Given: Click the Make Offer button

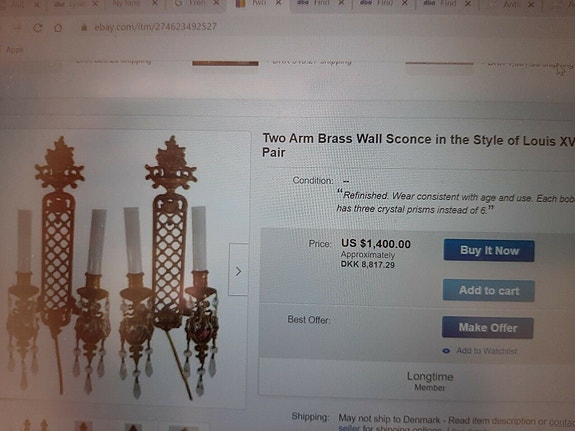Looking at the screenshot, I should (x=488, y=328).
